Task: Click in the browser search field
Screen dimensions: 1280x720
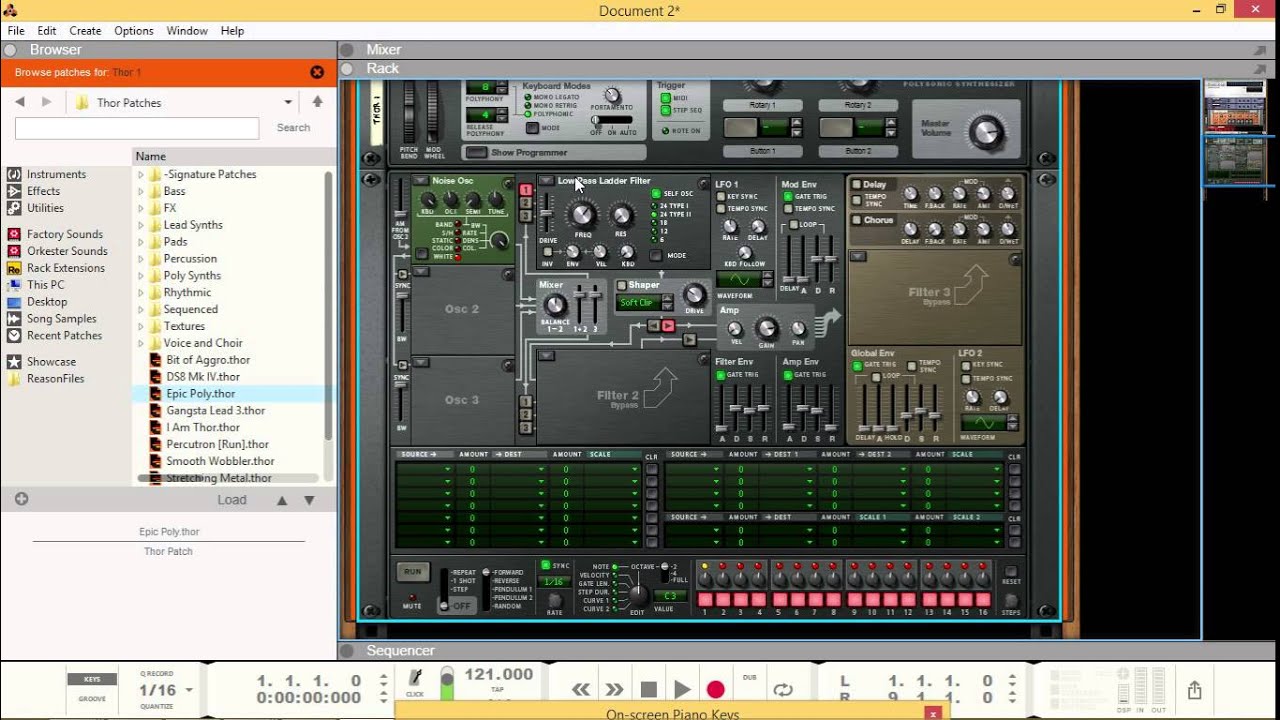Action: pos(137,128)
